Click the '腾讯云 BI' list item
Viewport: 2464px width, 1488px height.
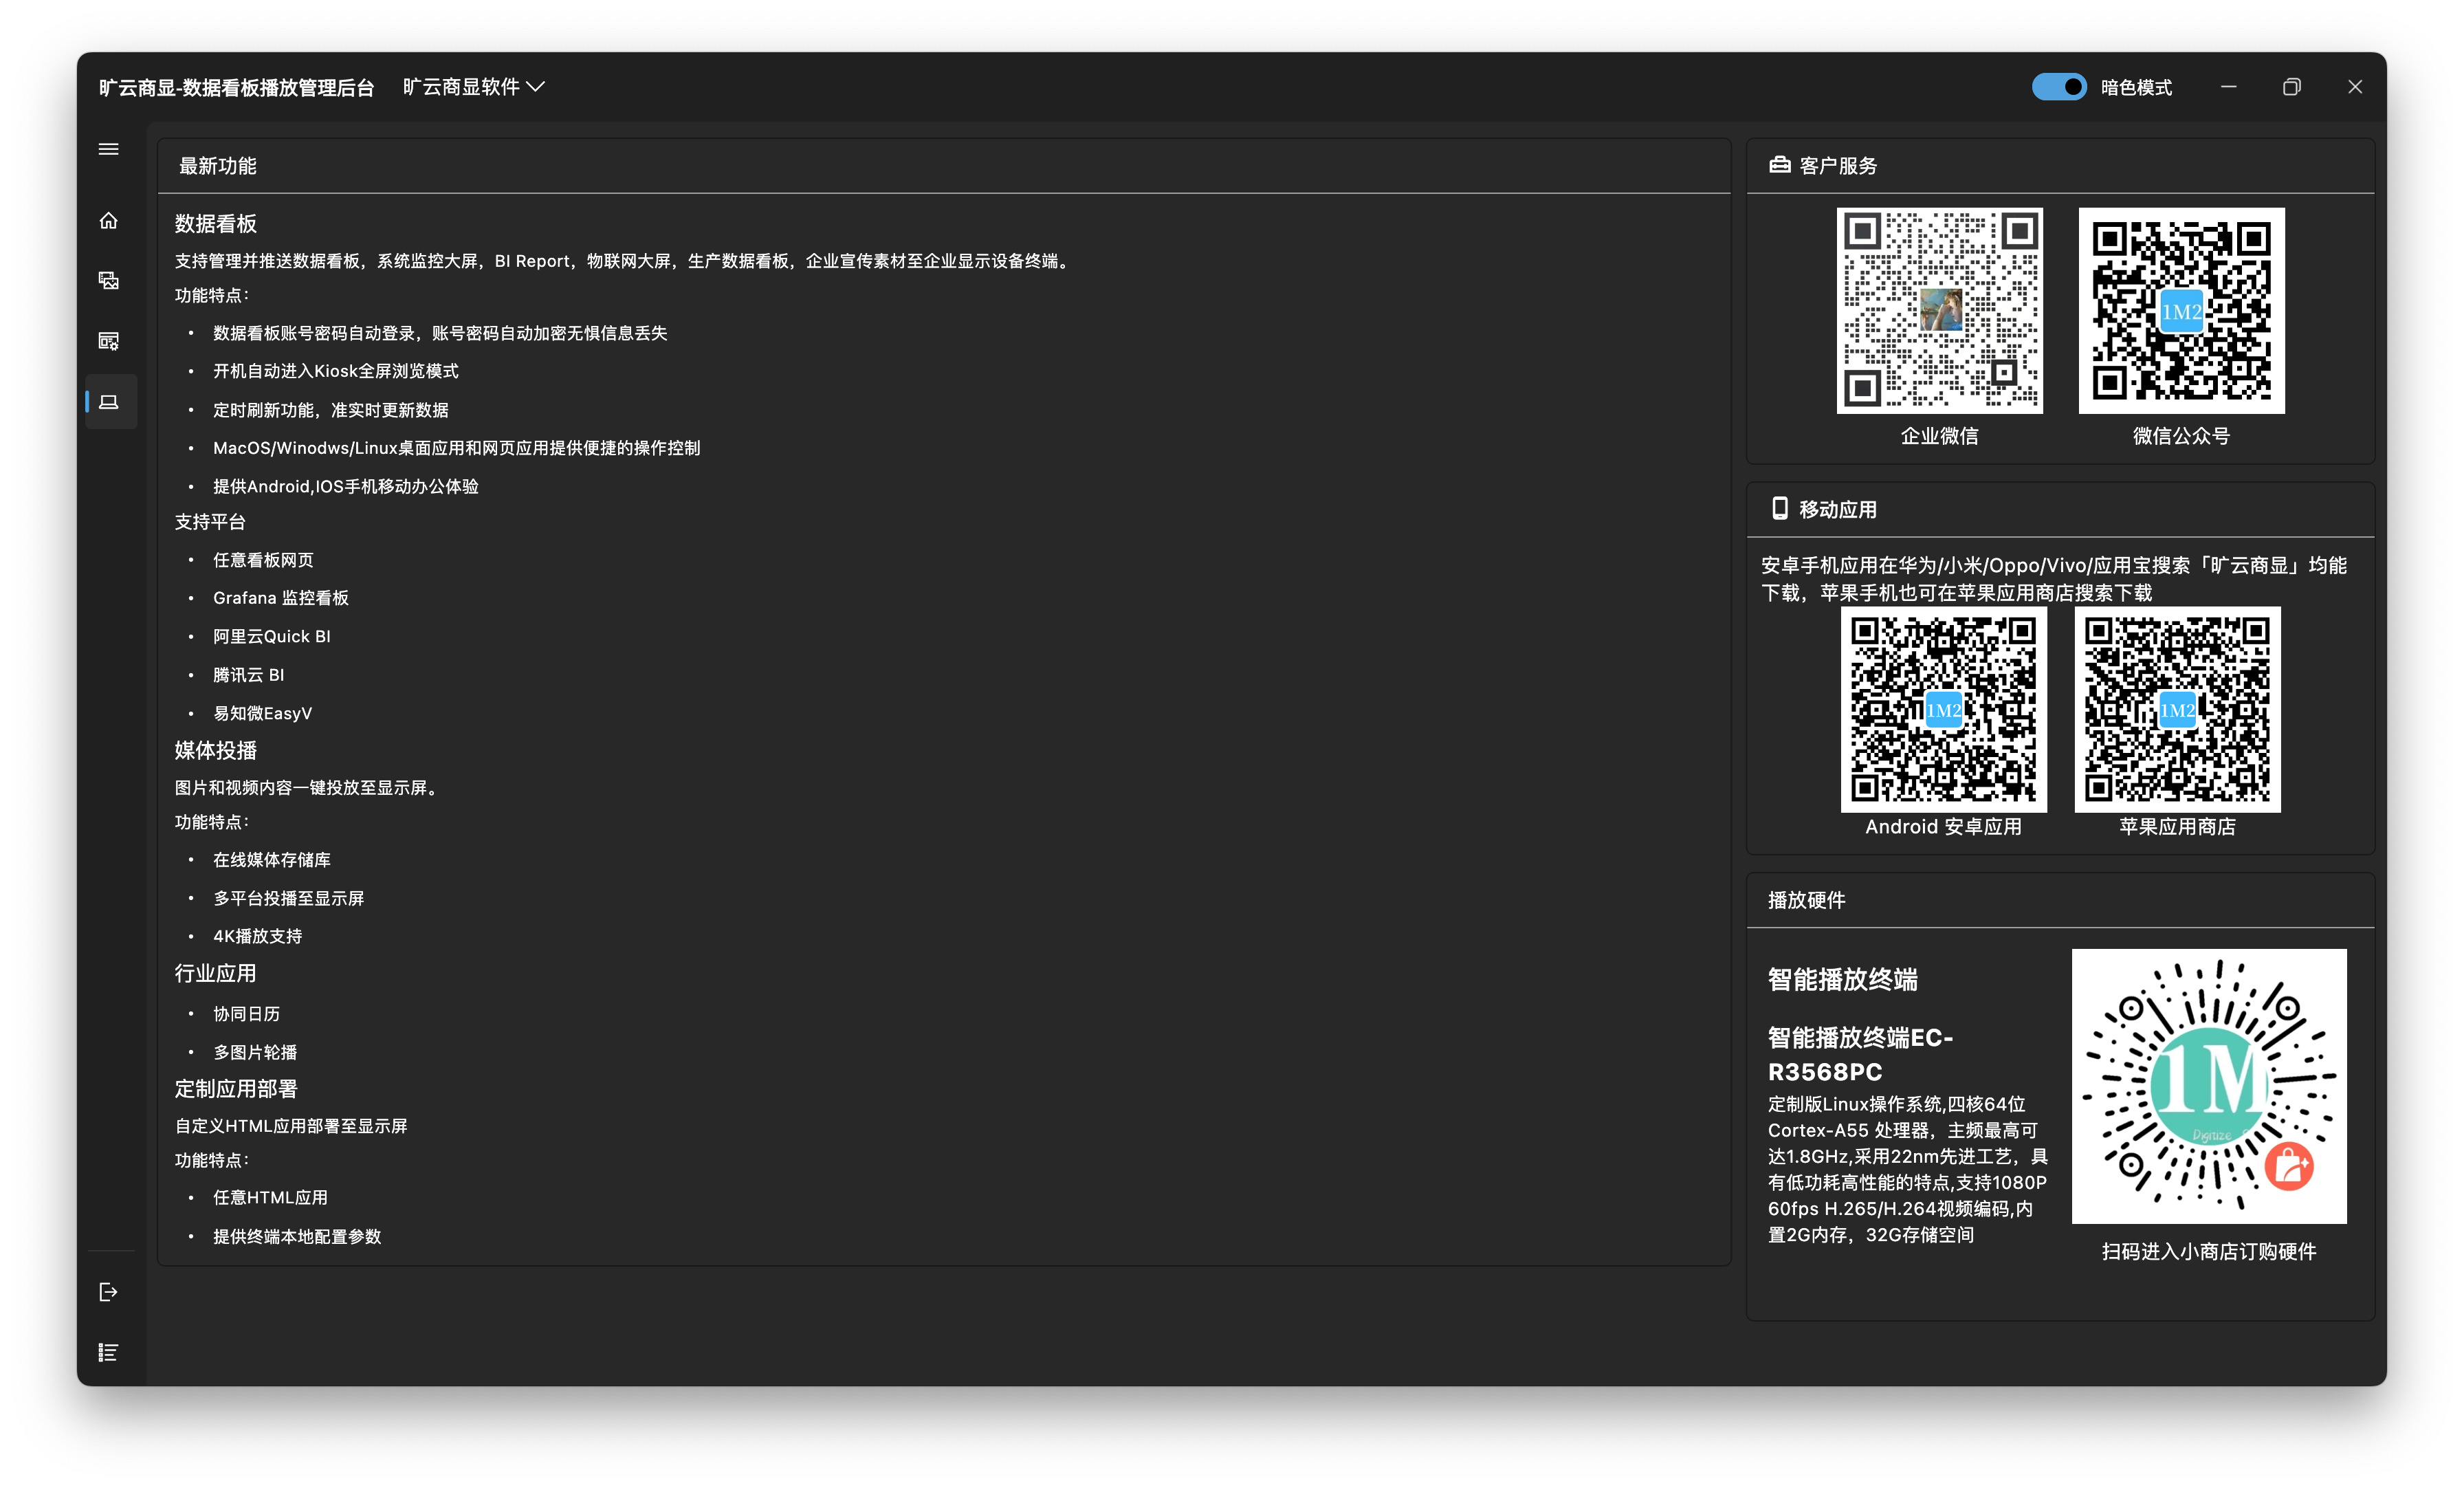(x=249, y=675)
